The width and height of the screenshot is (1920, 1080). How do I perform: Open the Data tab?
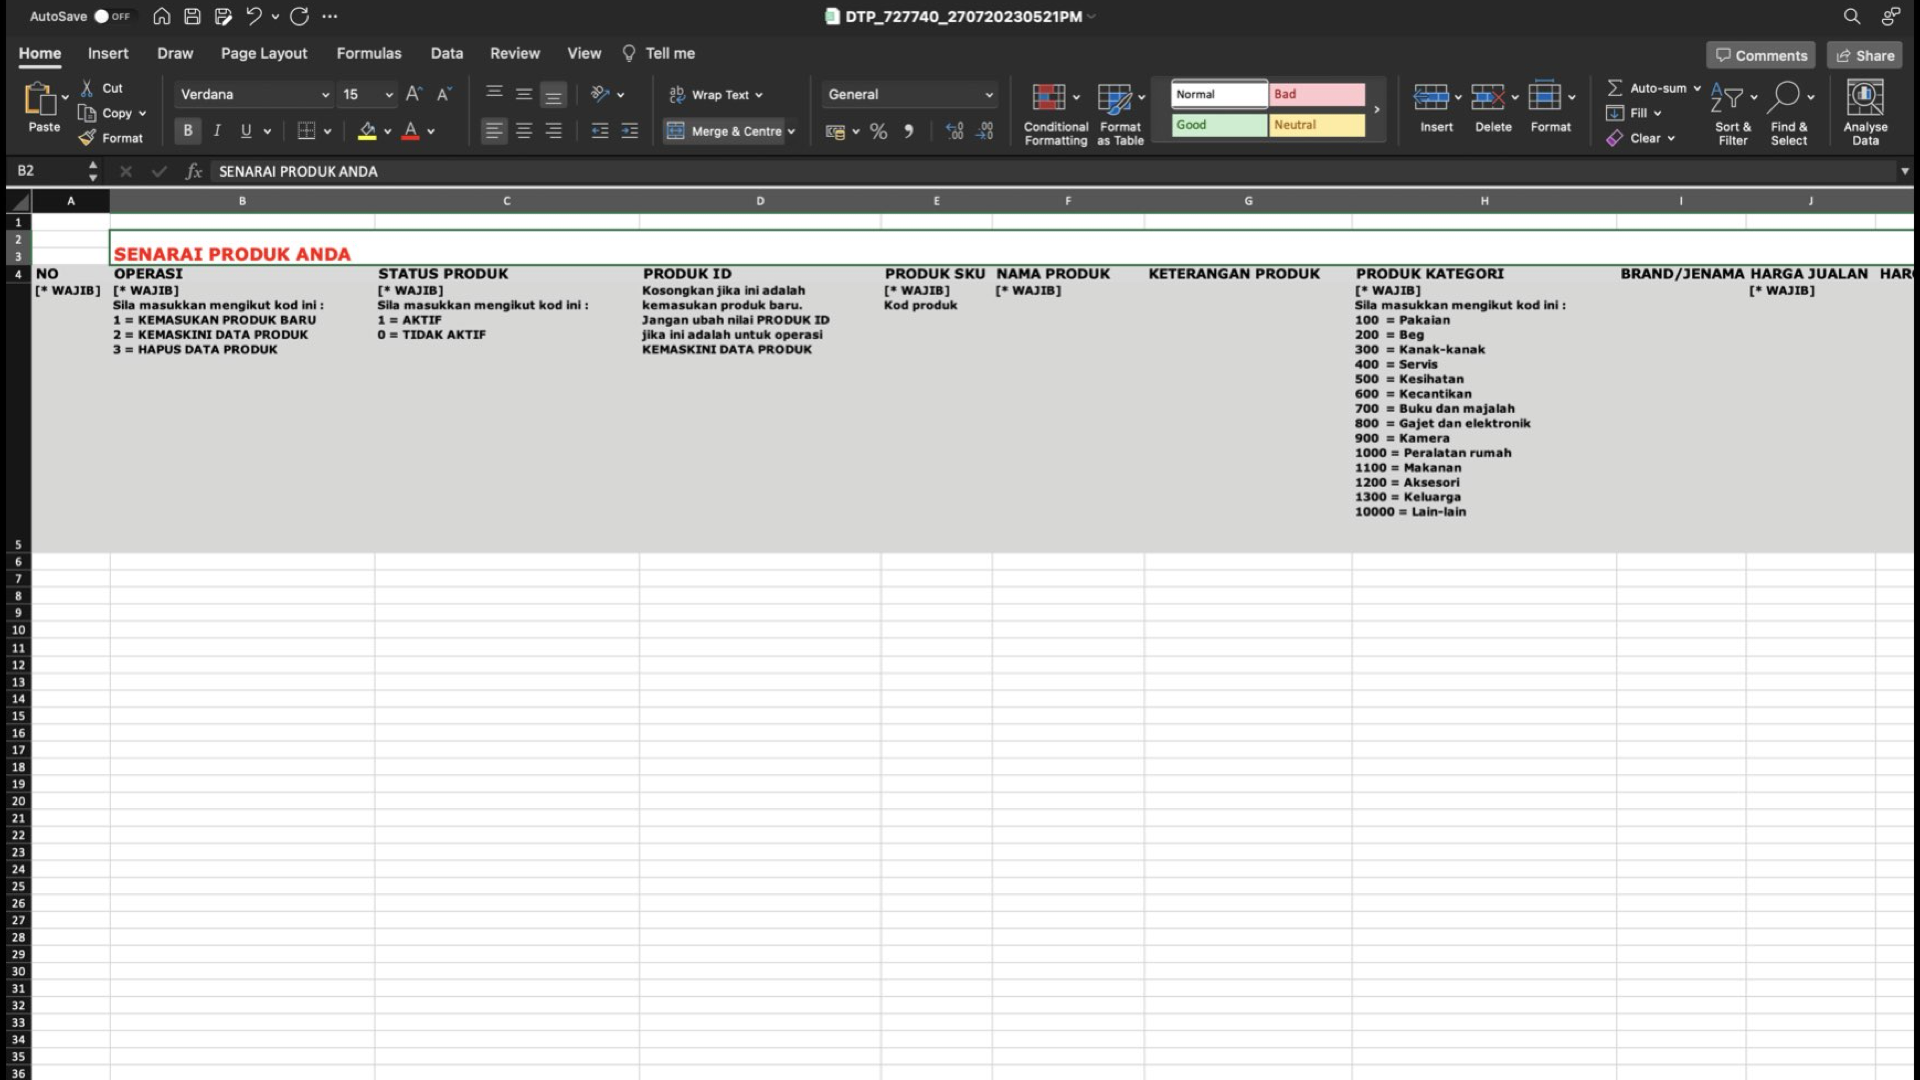[x=447, y=53]
